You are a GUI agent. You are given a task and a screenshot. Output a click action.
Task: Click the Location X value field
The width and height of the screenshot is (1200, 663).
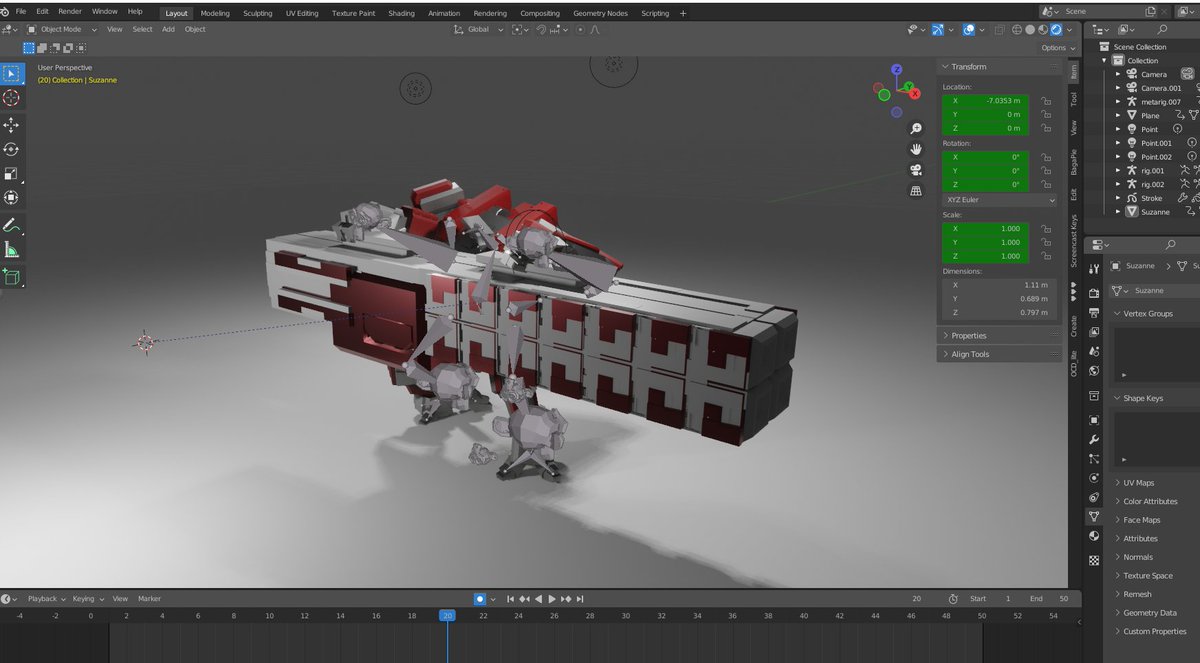[x=985, y=101]
